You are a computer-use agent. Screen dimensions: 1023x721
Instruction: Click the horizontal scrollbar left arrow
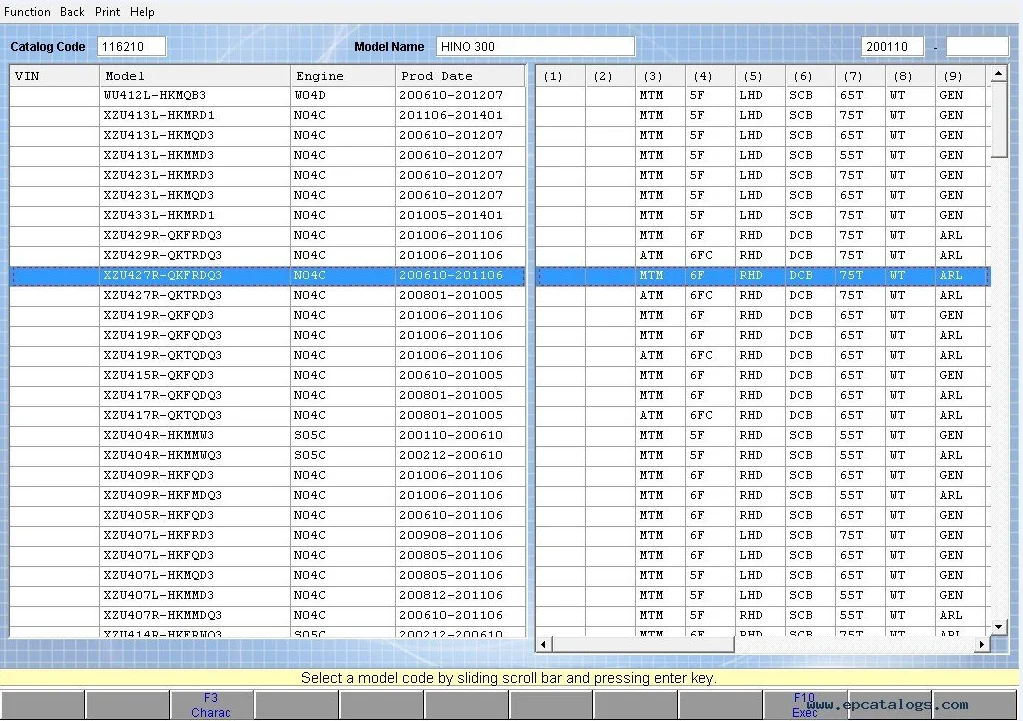[543, 645]
